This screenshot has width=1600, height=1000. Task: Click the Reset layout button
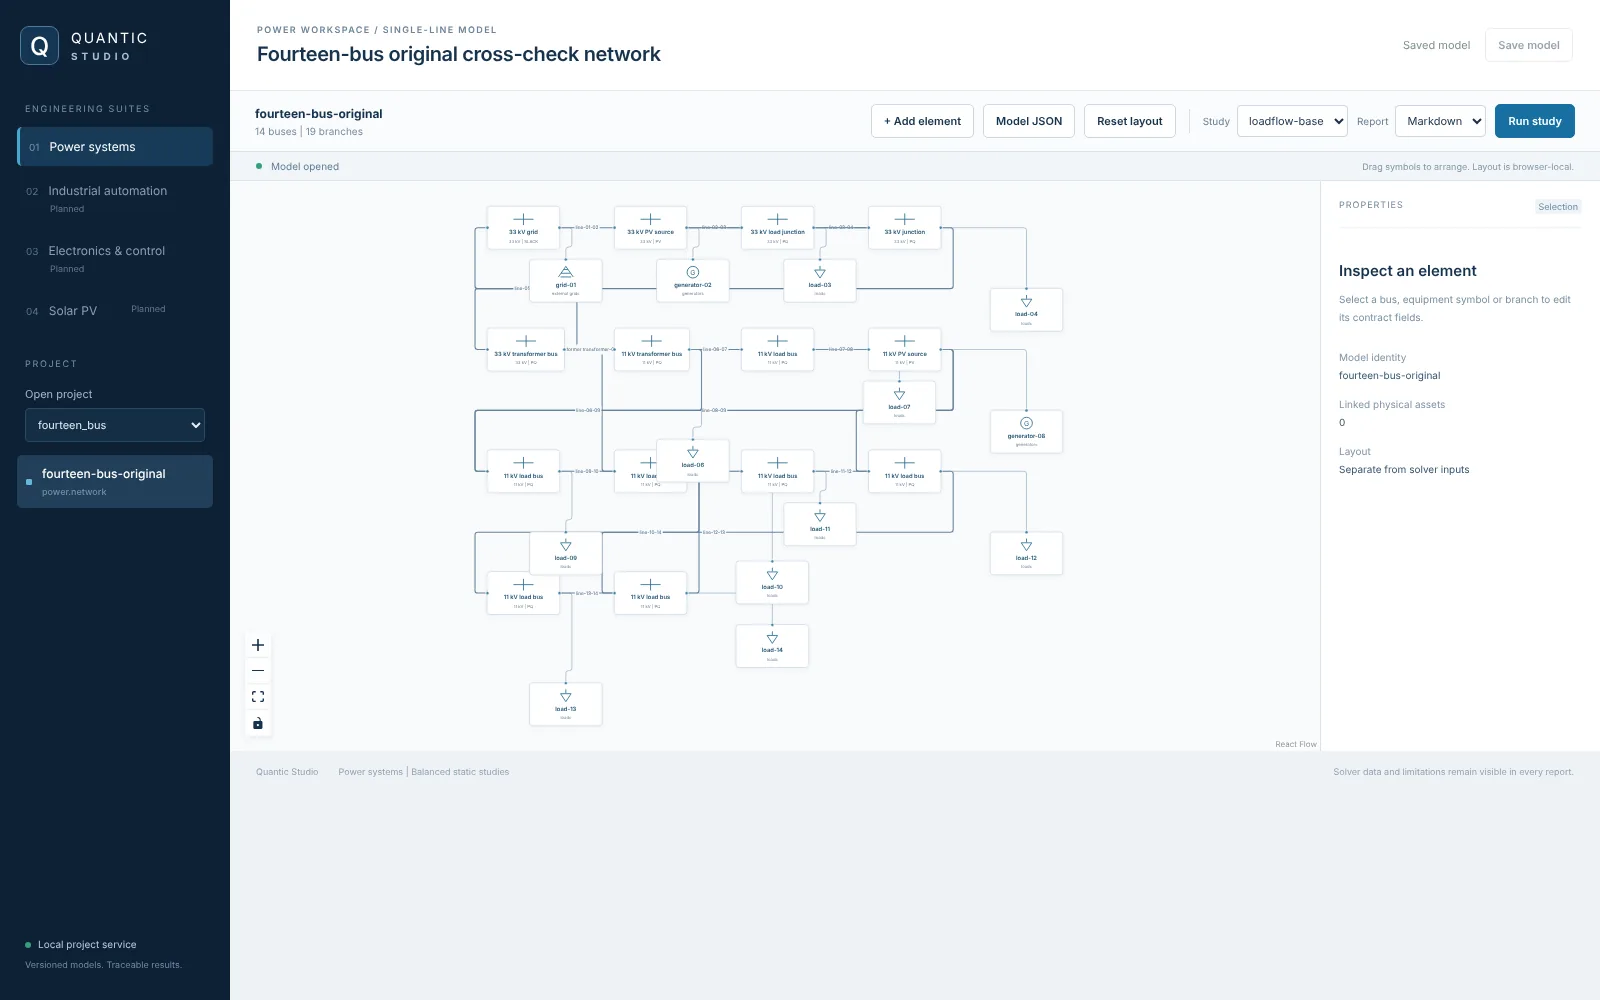point(1130,121)
